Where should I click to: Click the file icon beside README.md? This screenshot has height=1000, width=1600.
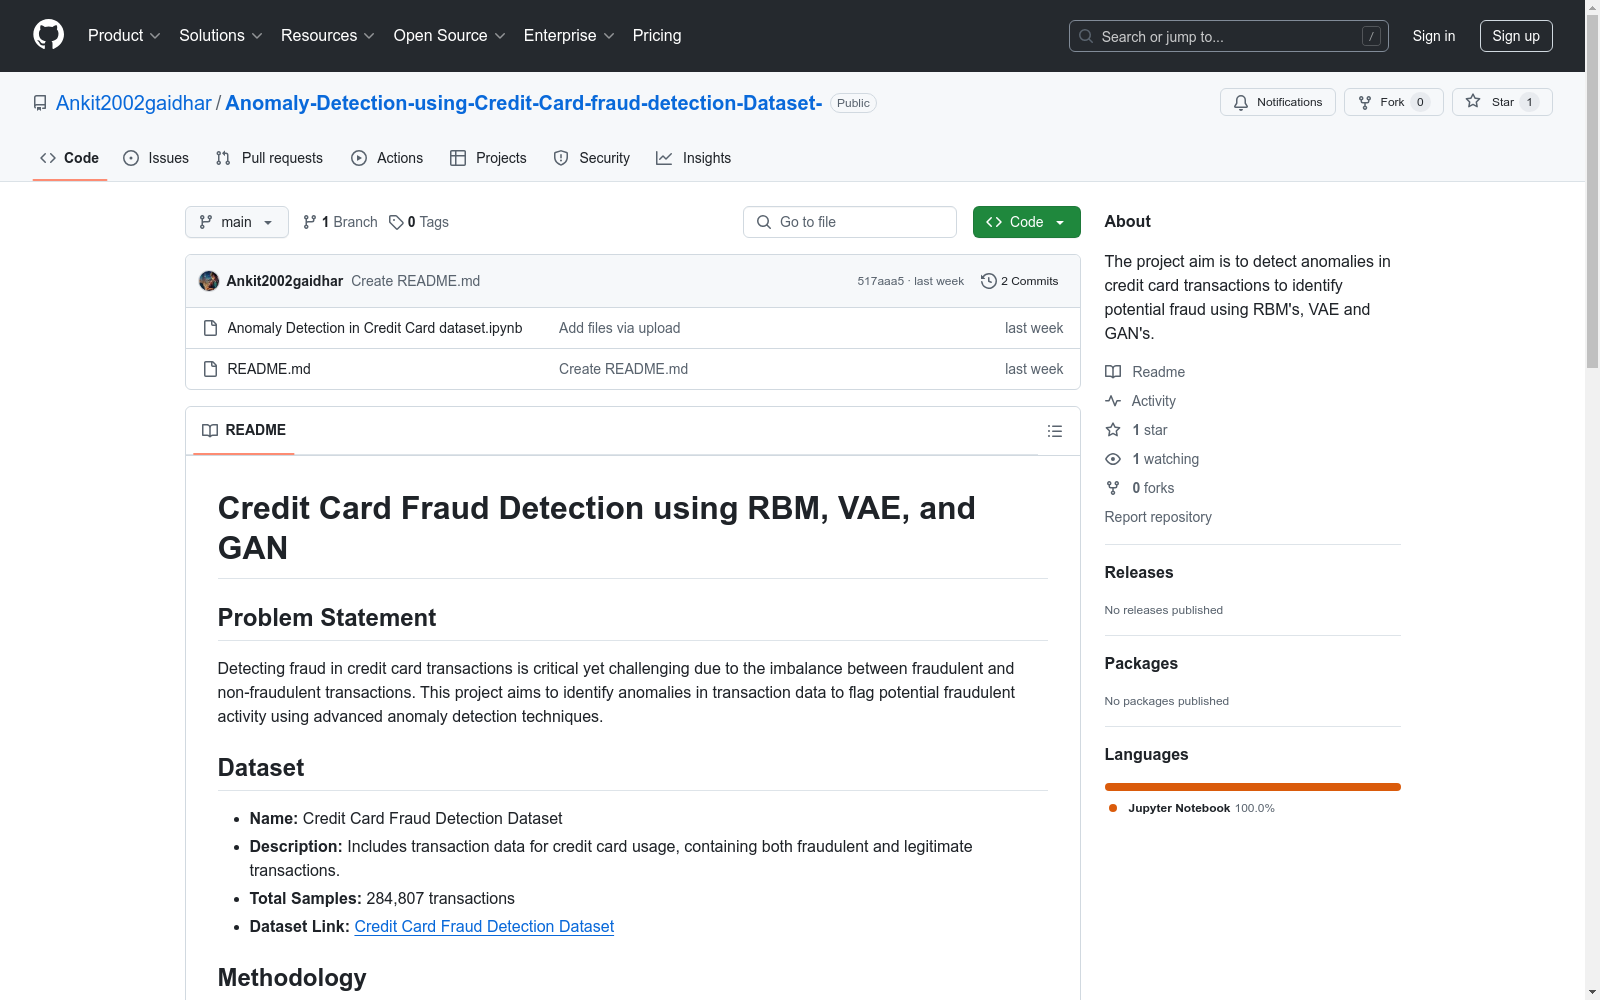click(210, 369)
